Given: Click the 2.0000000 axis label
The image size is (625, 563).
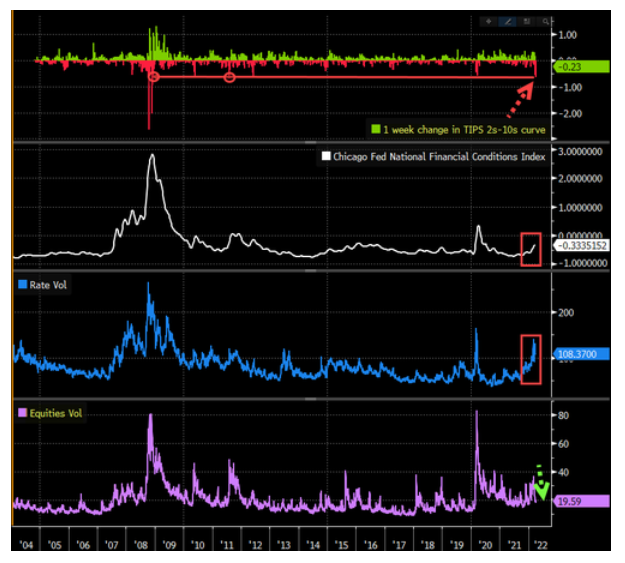Looking at the screenshot, I should click(x=580, y=179).
